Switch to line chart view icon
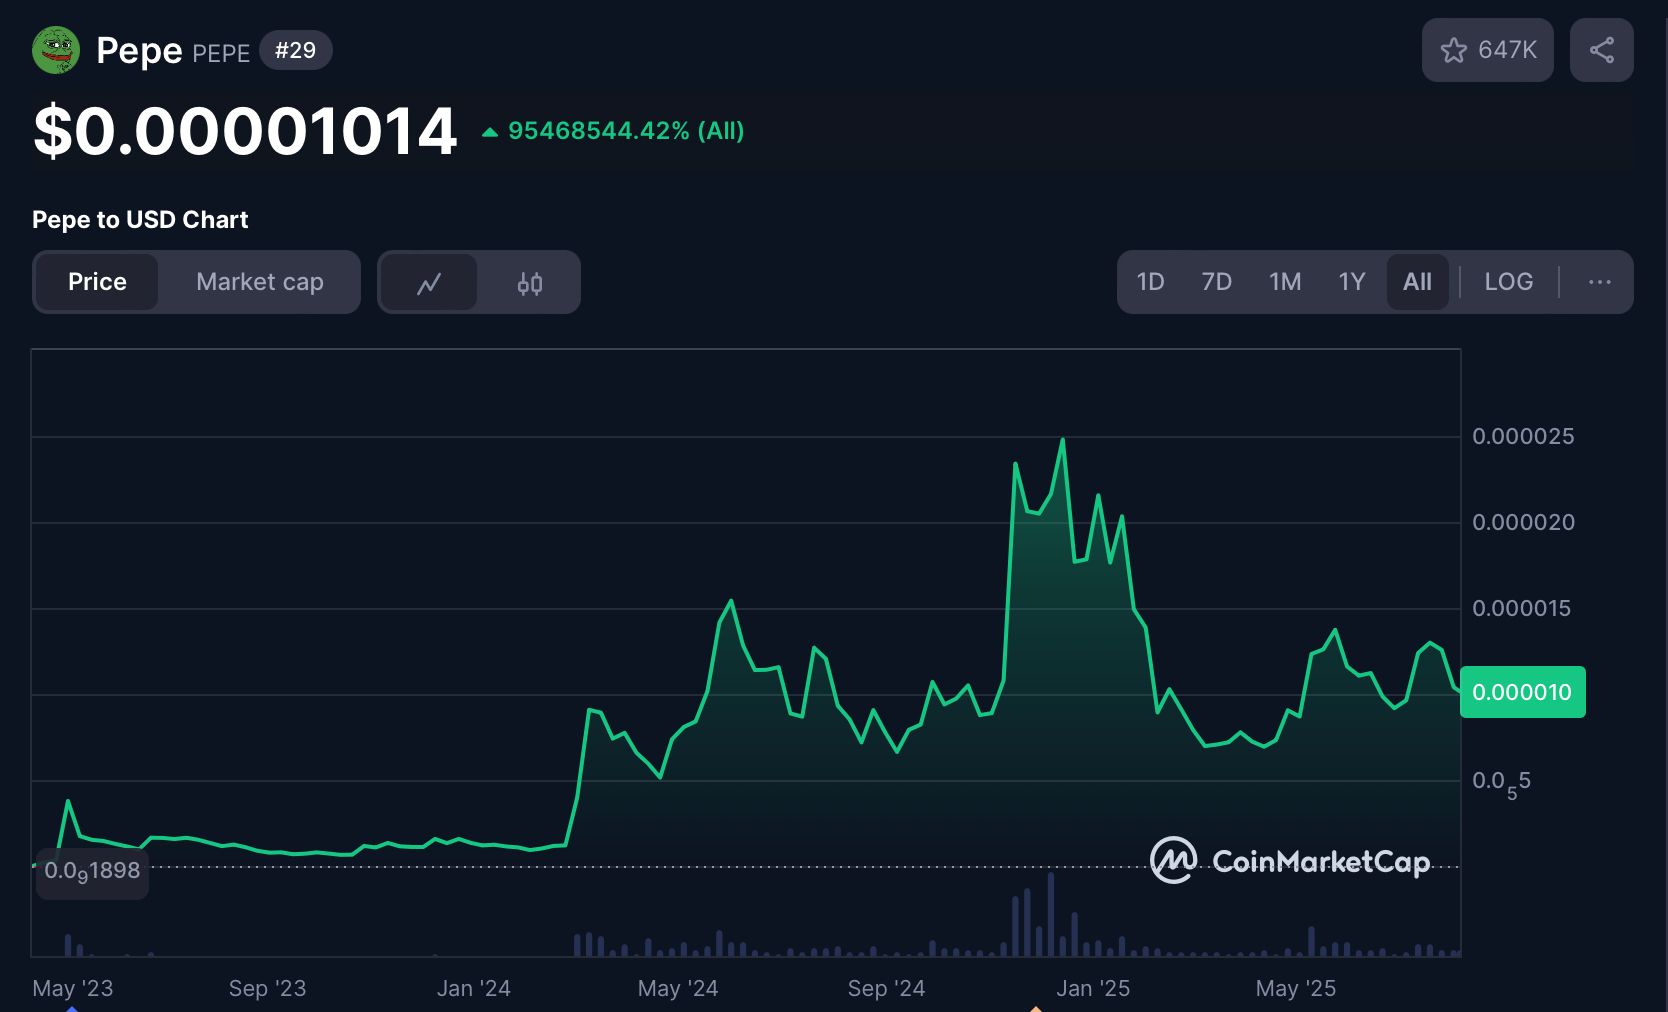Image resolution: width=1668 pixels, height=1012 pixels. click(x=429, y=283)
